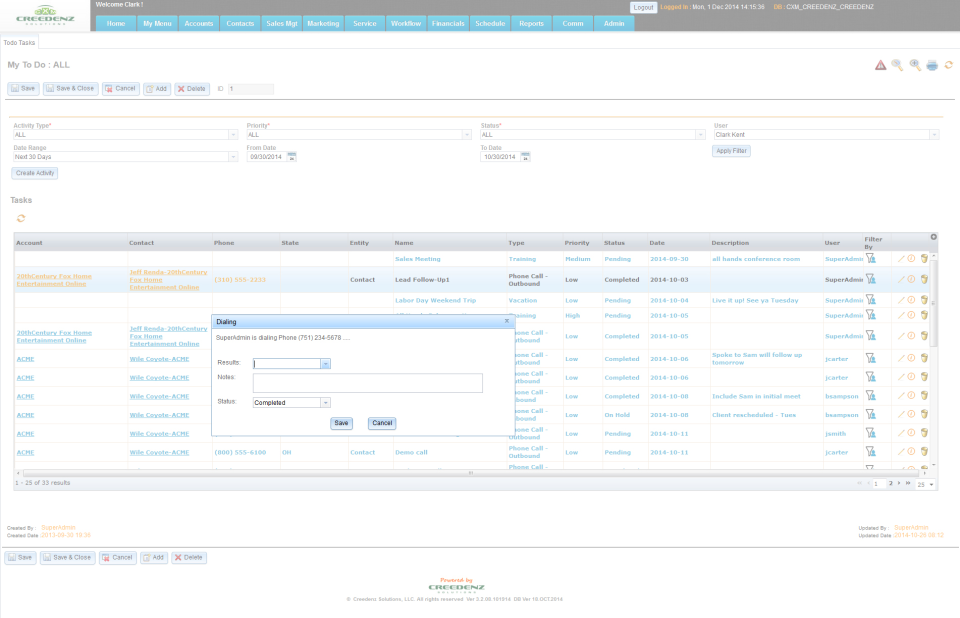Open the Home menu
Viewport: 960px width, 618px height.
coord(116,23)
